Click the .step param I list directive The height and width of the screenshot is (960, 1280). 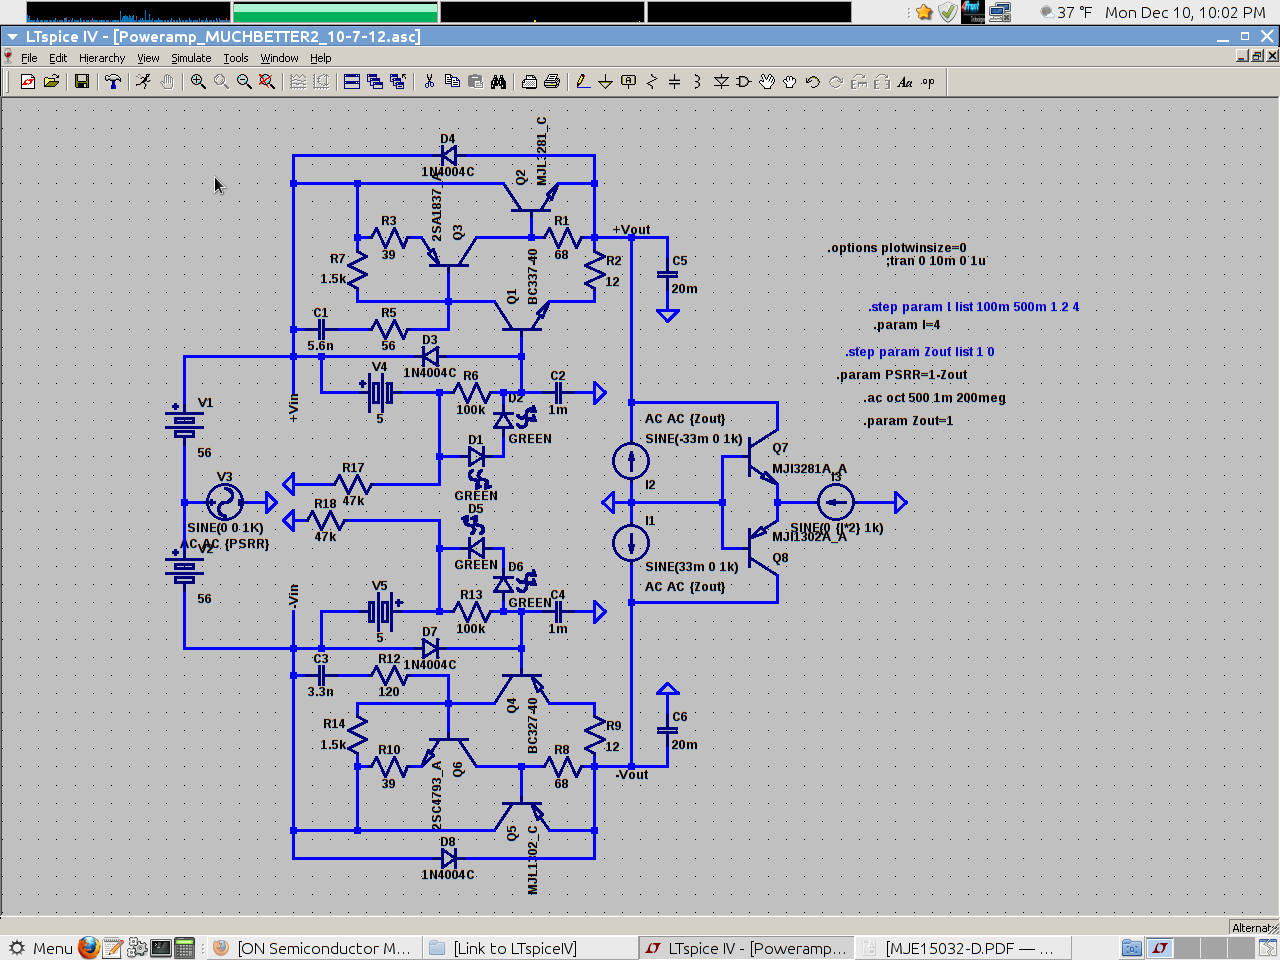[x=974, y=307]
